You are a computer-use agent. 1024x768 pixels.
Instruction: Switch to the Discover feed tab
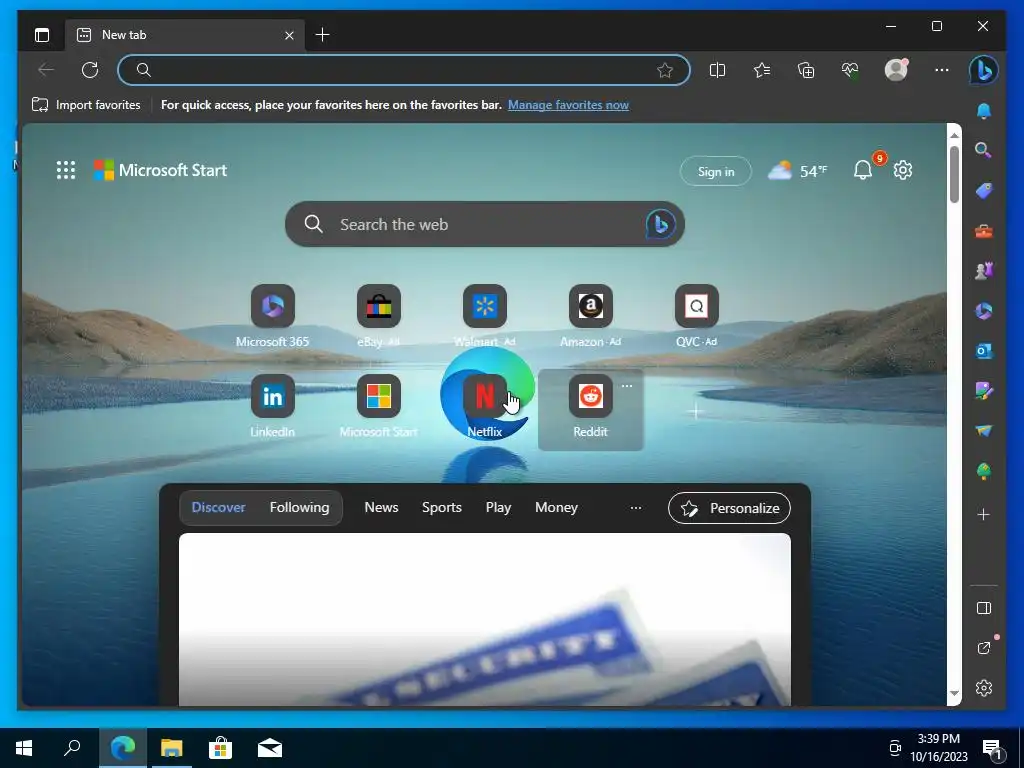pyautogui.click(x=218, y=507)
